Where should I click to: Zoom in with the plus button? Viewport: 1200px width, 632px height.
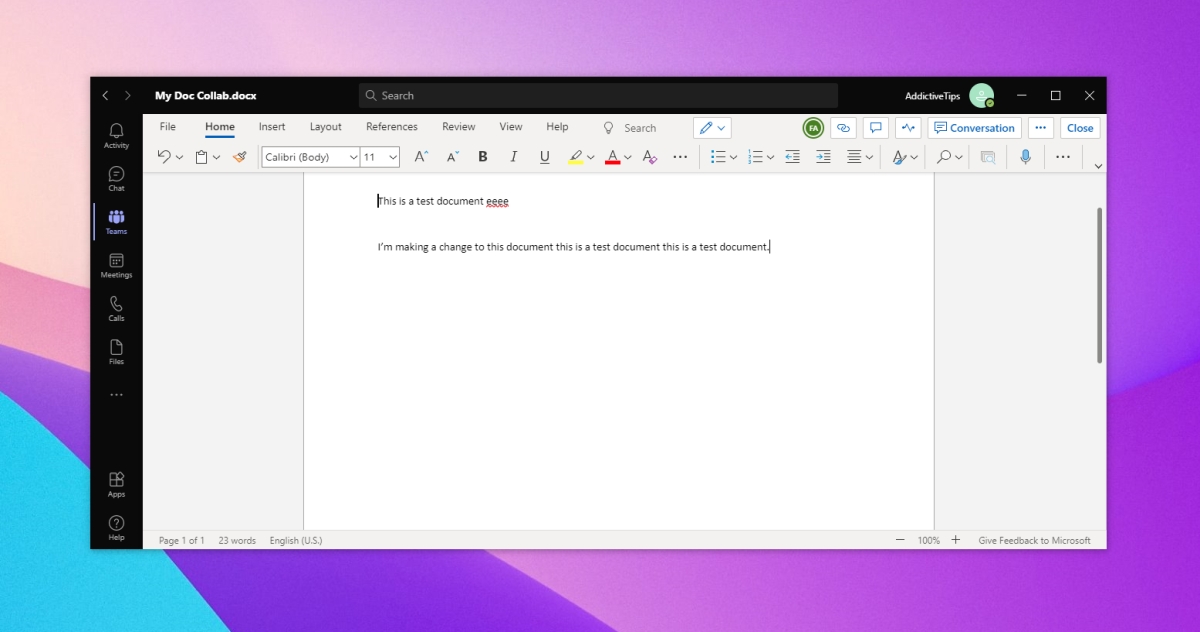(x=955, y=540)
